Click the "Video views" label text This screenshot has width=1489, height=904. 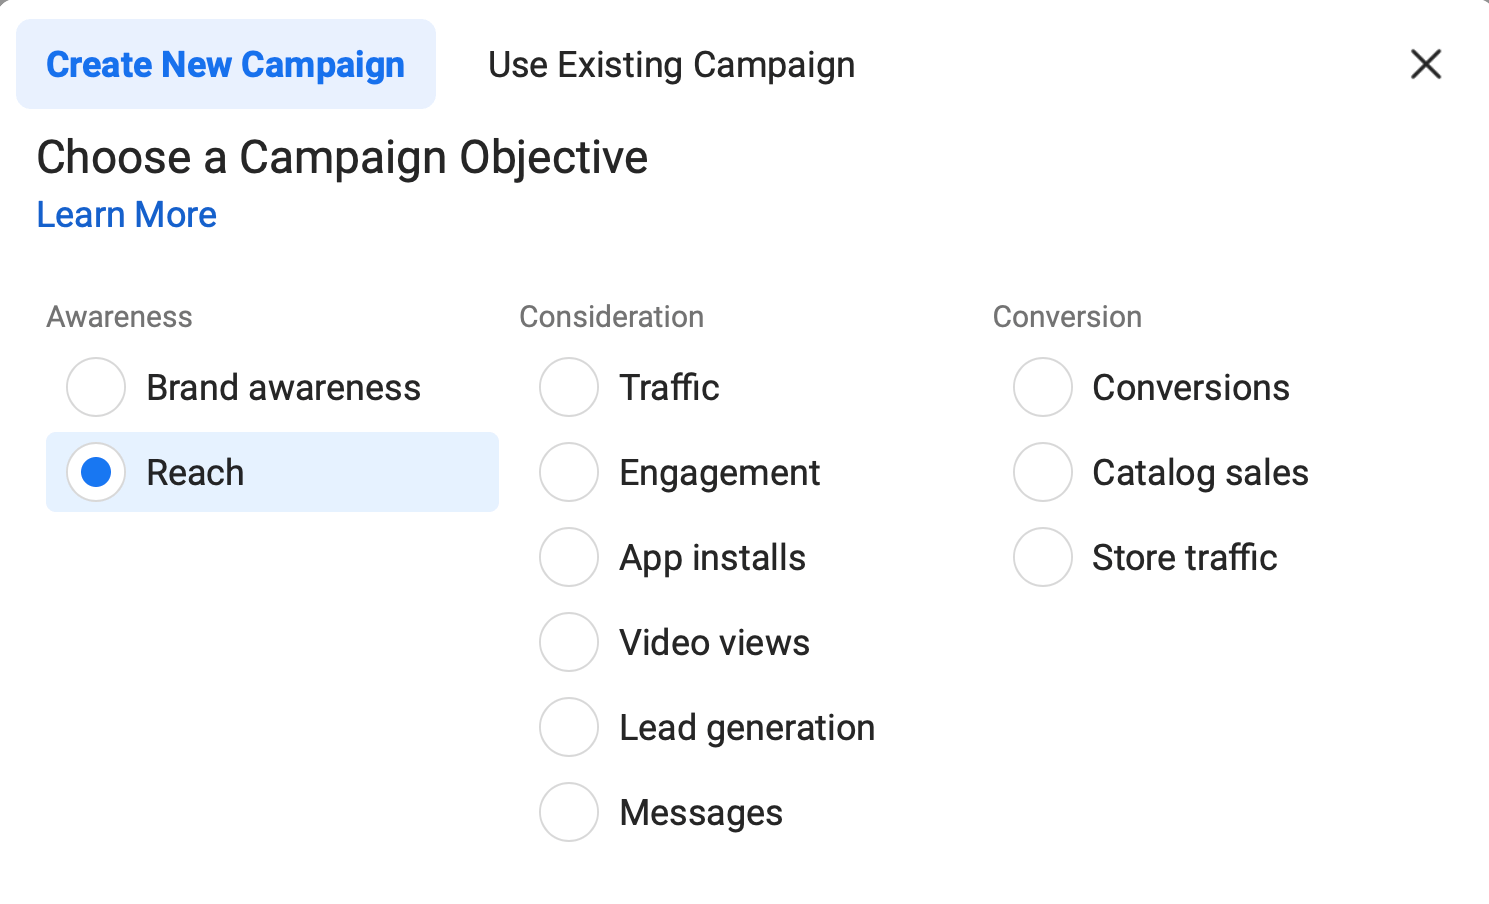714,643
